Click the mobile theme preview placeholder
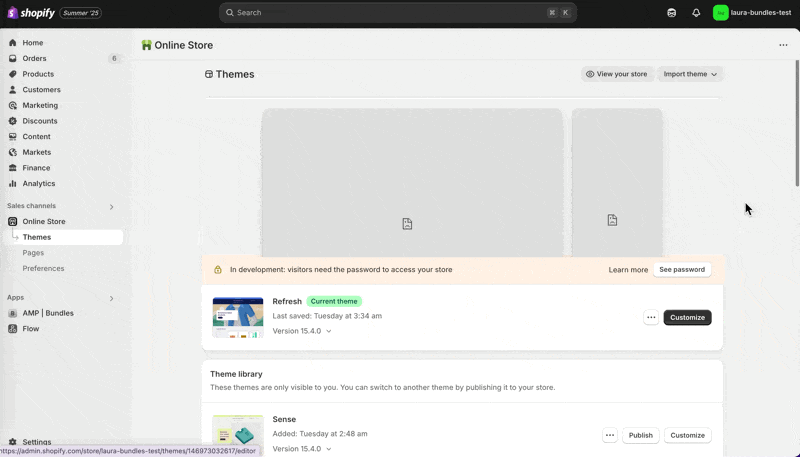 tap(617, 183)
